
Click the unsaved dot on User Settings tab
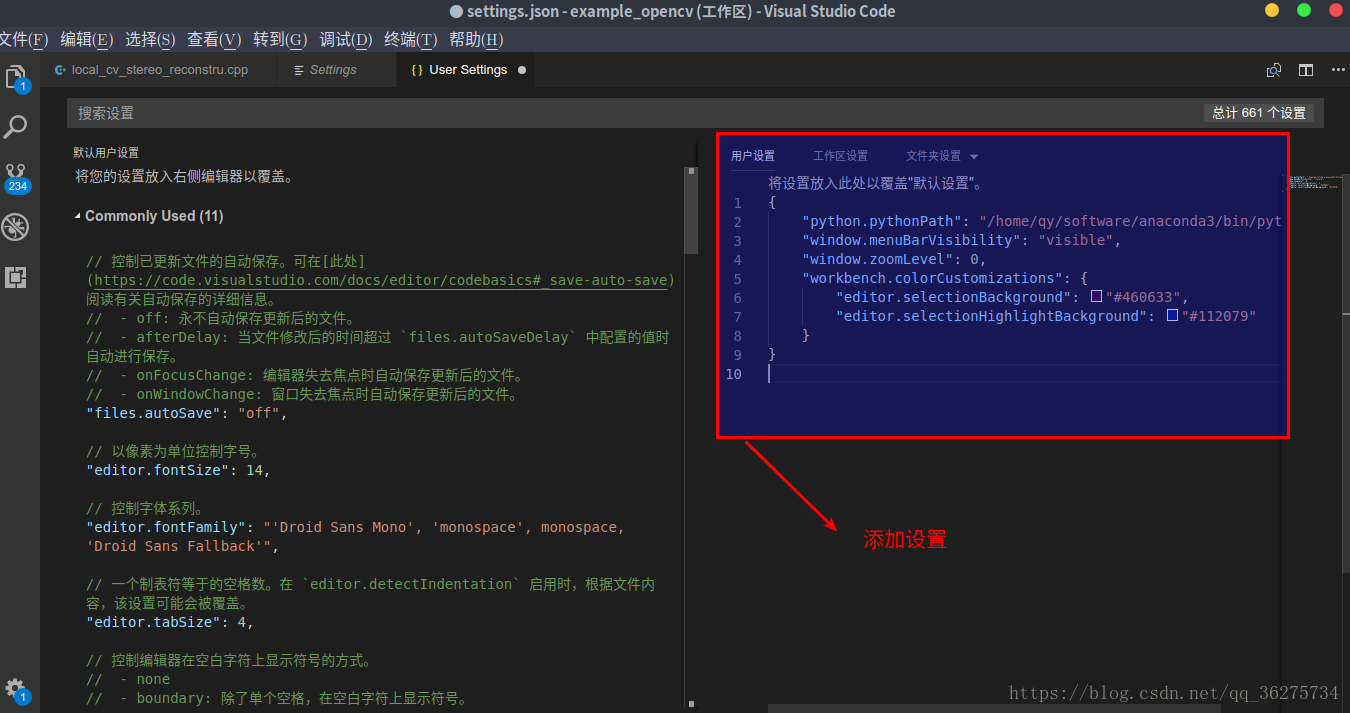[522, 70]
